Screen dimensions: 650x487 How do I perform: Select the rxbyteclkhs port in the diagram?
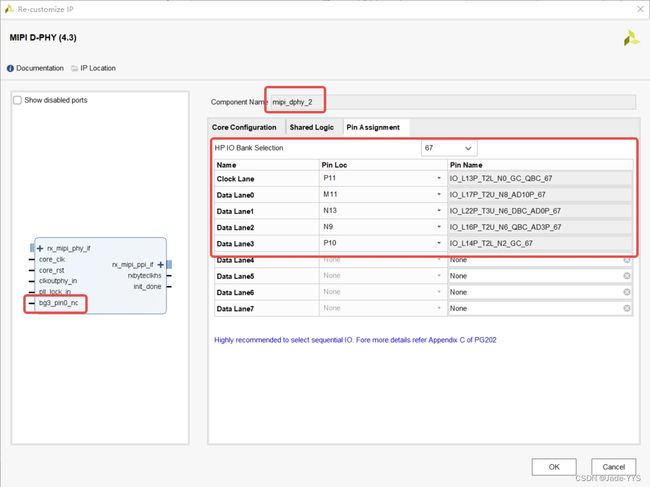click(x=144, y=276)
